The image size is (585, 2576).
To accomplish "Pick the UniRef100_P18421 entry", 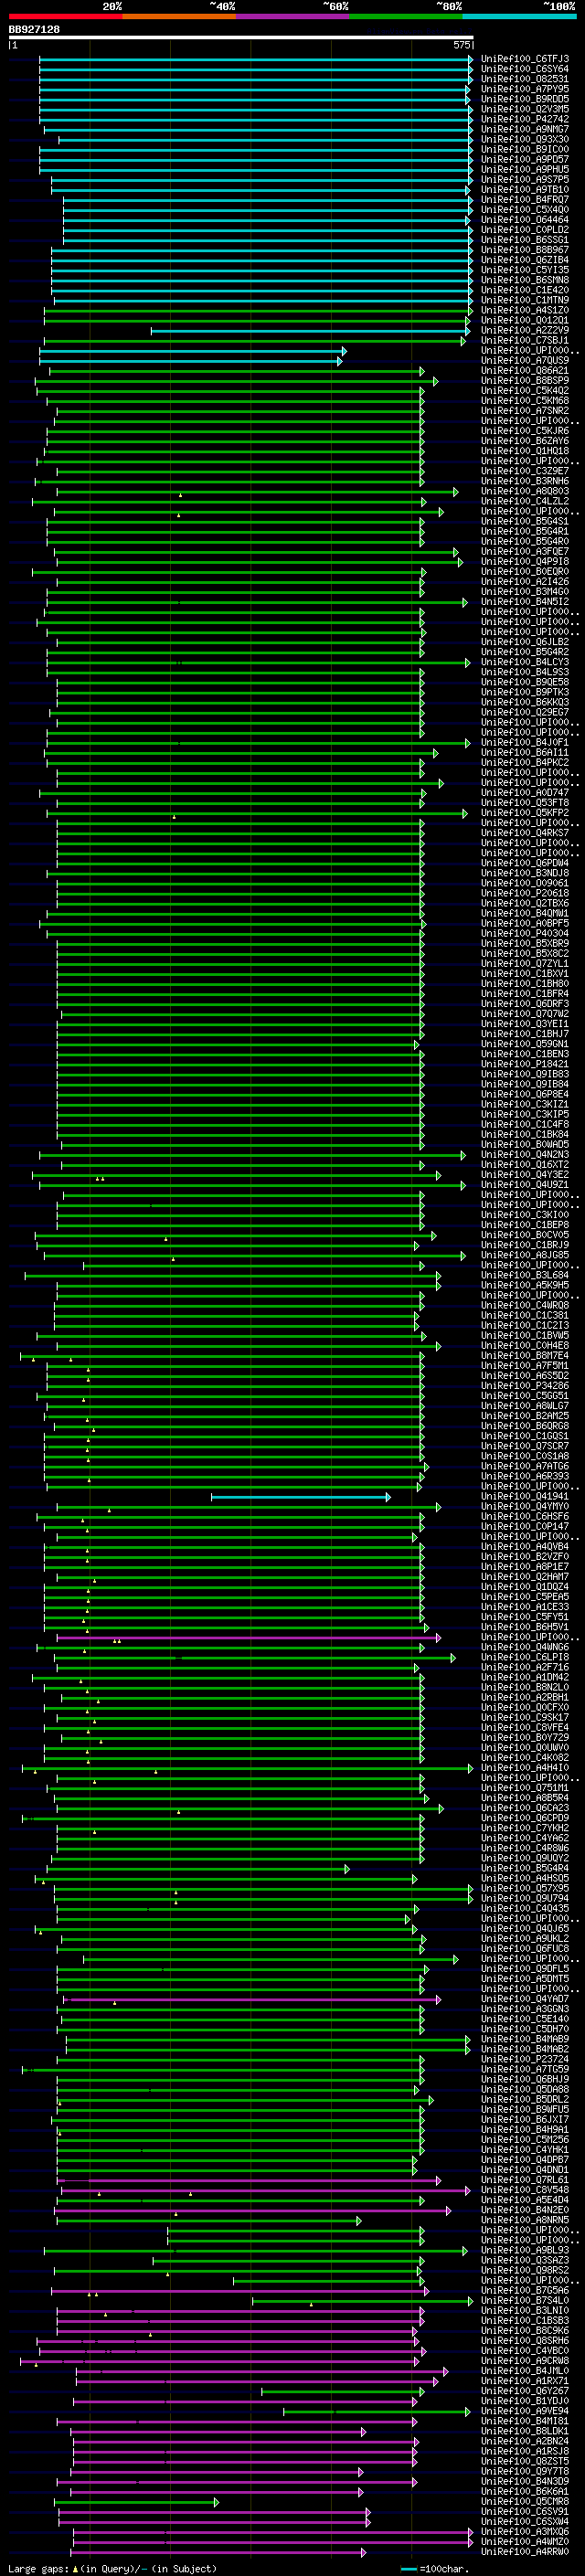I will 525,1064.
